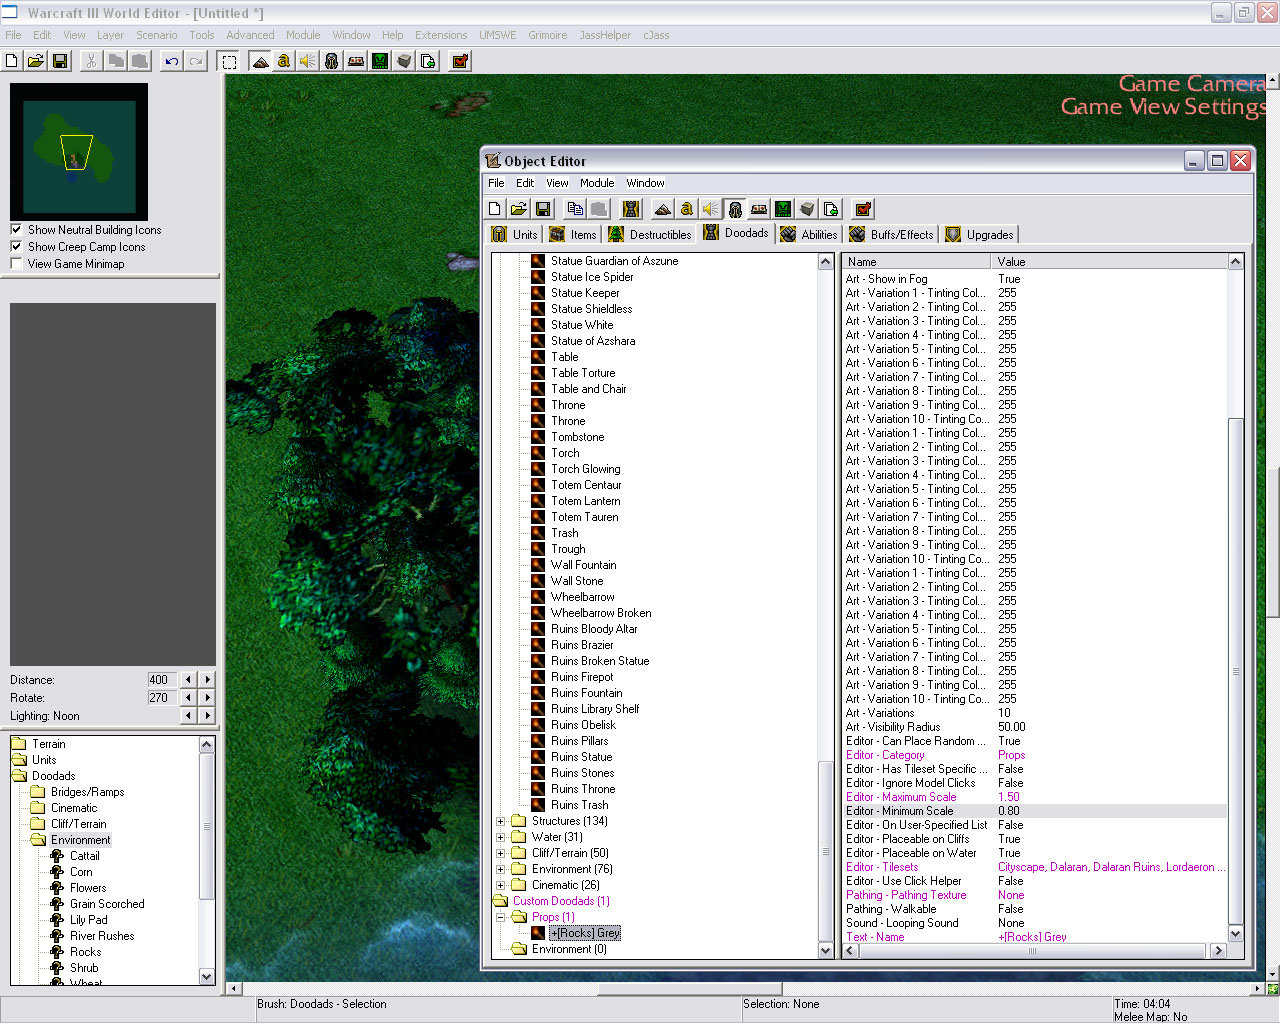Image resolution: width=1280 pixels, height=1024 pixels.
Task: Open the Terrain Editor from the main toolbar
Action: click(x=260, y=61)
